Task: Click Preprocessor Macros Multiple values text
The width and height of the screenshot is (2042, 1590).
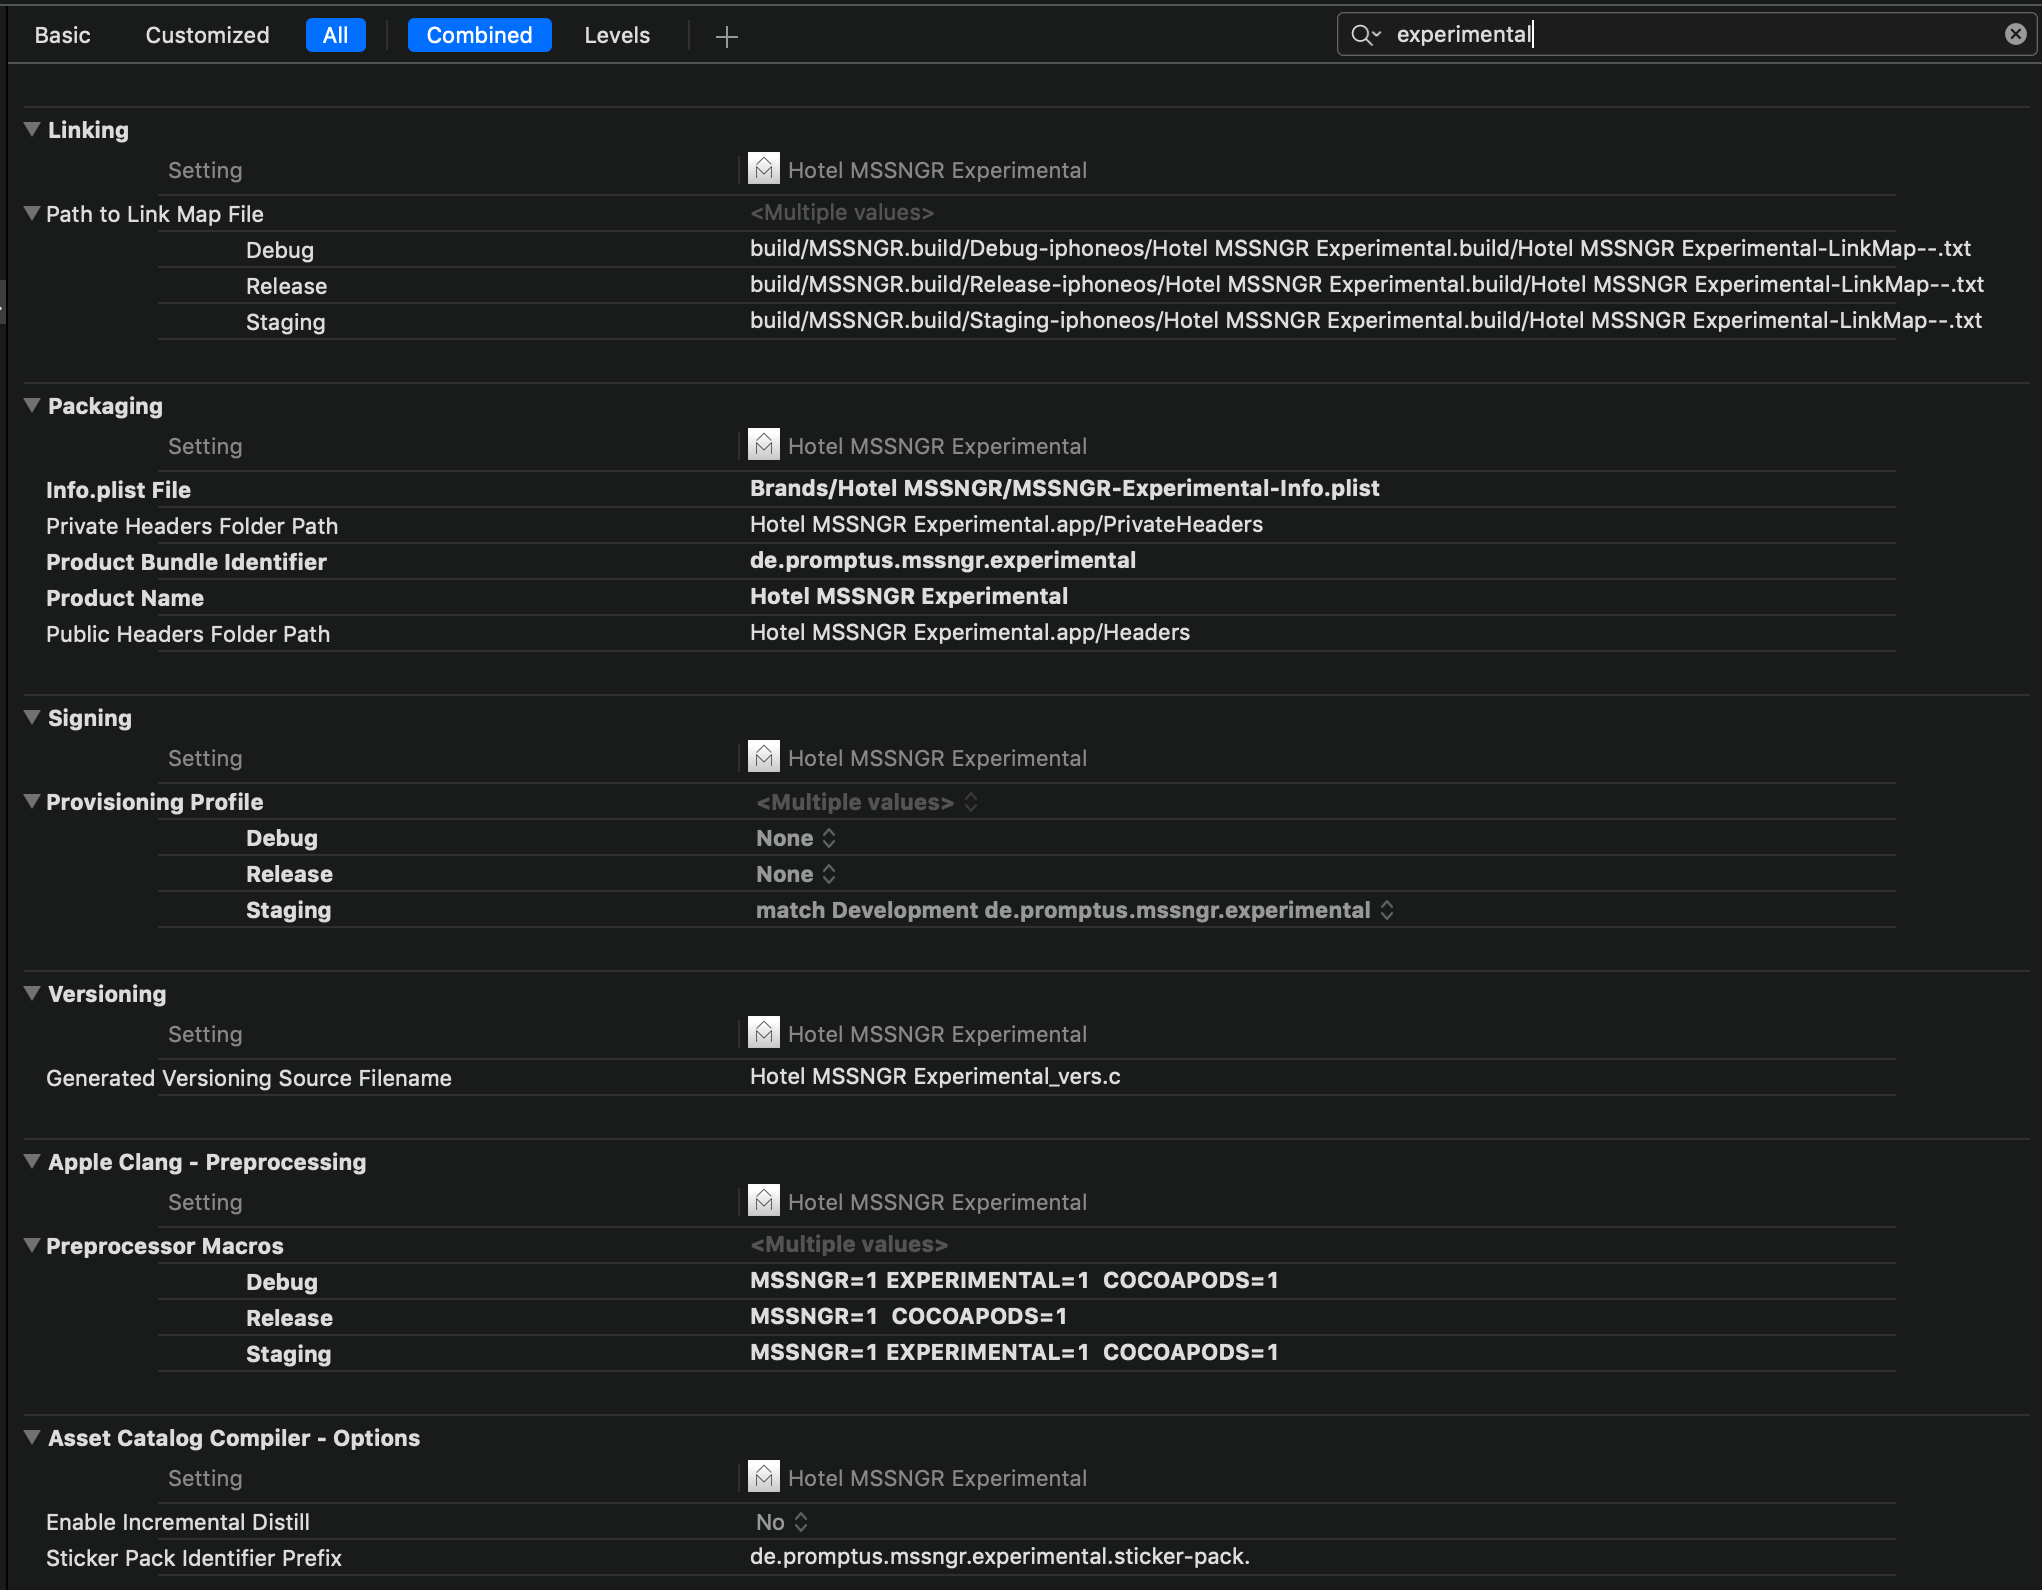Action: [x=849, y=1244]
